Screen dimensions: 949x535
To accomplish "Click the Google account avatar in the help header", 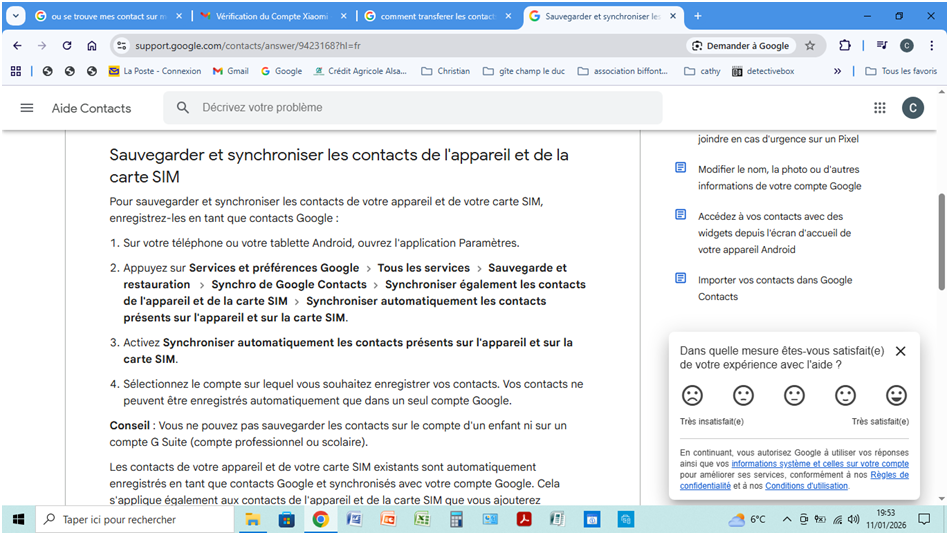I will click(x=912, y=108).
